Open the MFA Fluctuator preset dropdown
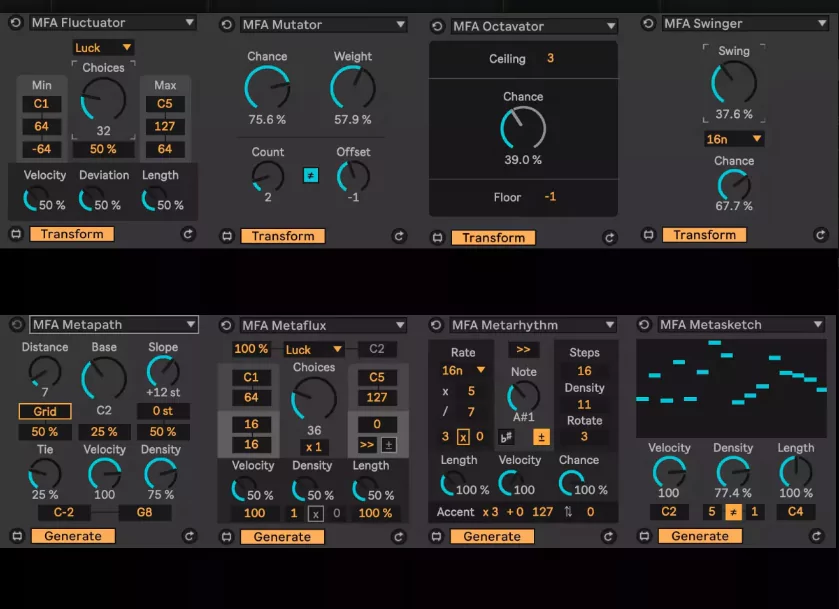The width and height of the screenshot is (839, 609). pyautogui.click(x=112, y=22)
